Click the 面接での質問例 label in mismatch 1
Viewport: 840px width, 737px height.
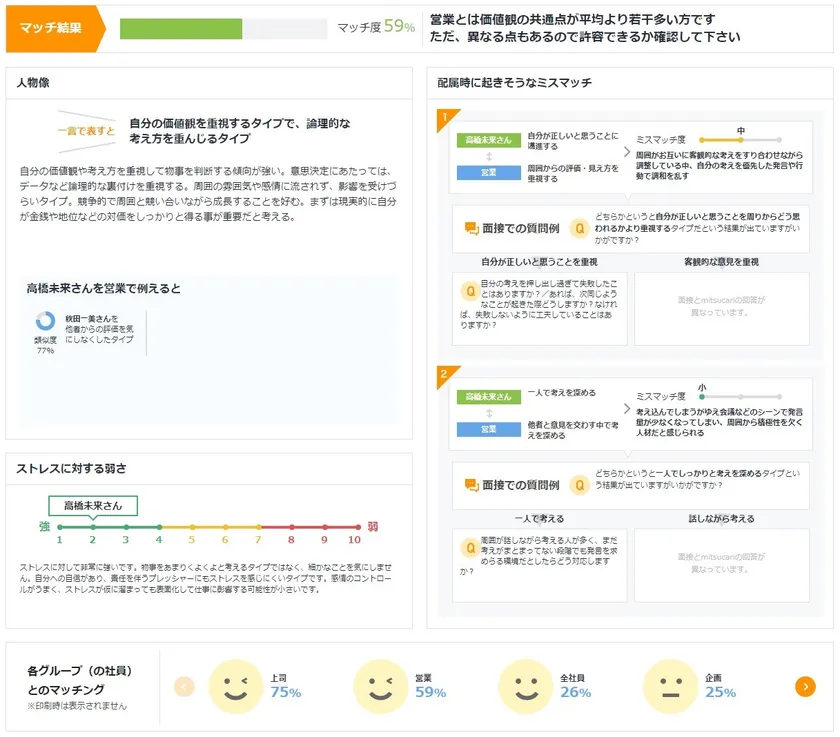point(520,229)
